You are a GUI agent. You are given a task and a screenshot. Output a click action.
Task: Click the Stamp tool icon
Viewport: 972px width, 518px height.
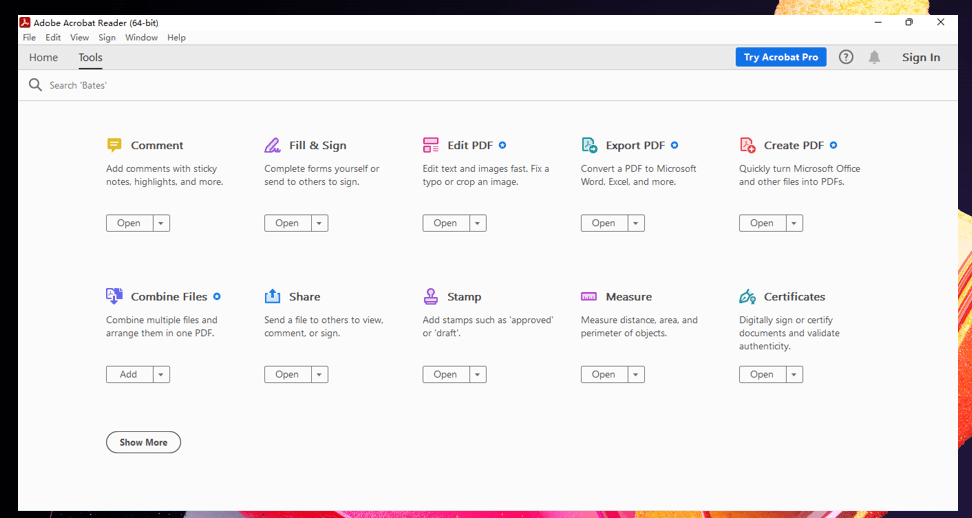tap(431, 296)
